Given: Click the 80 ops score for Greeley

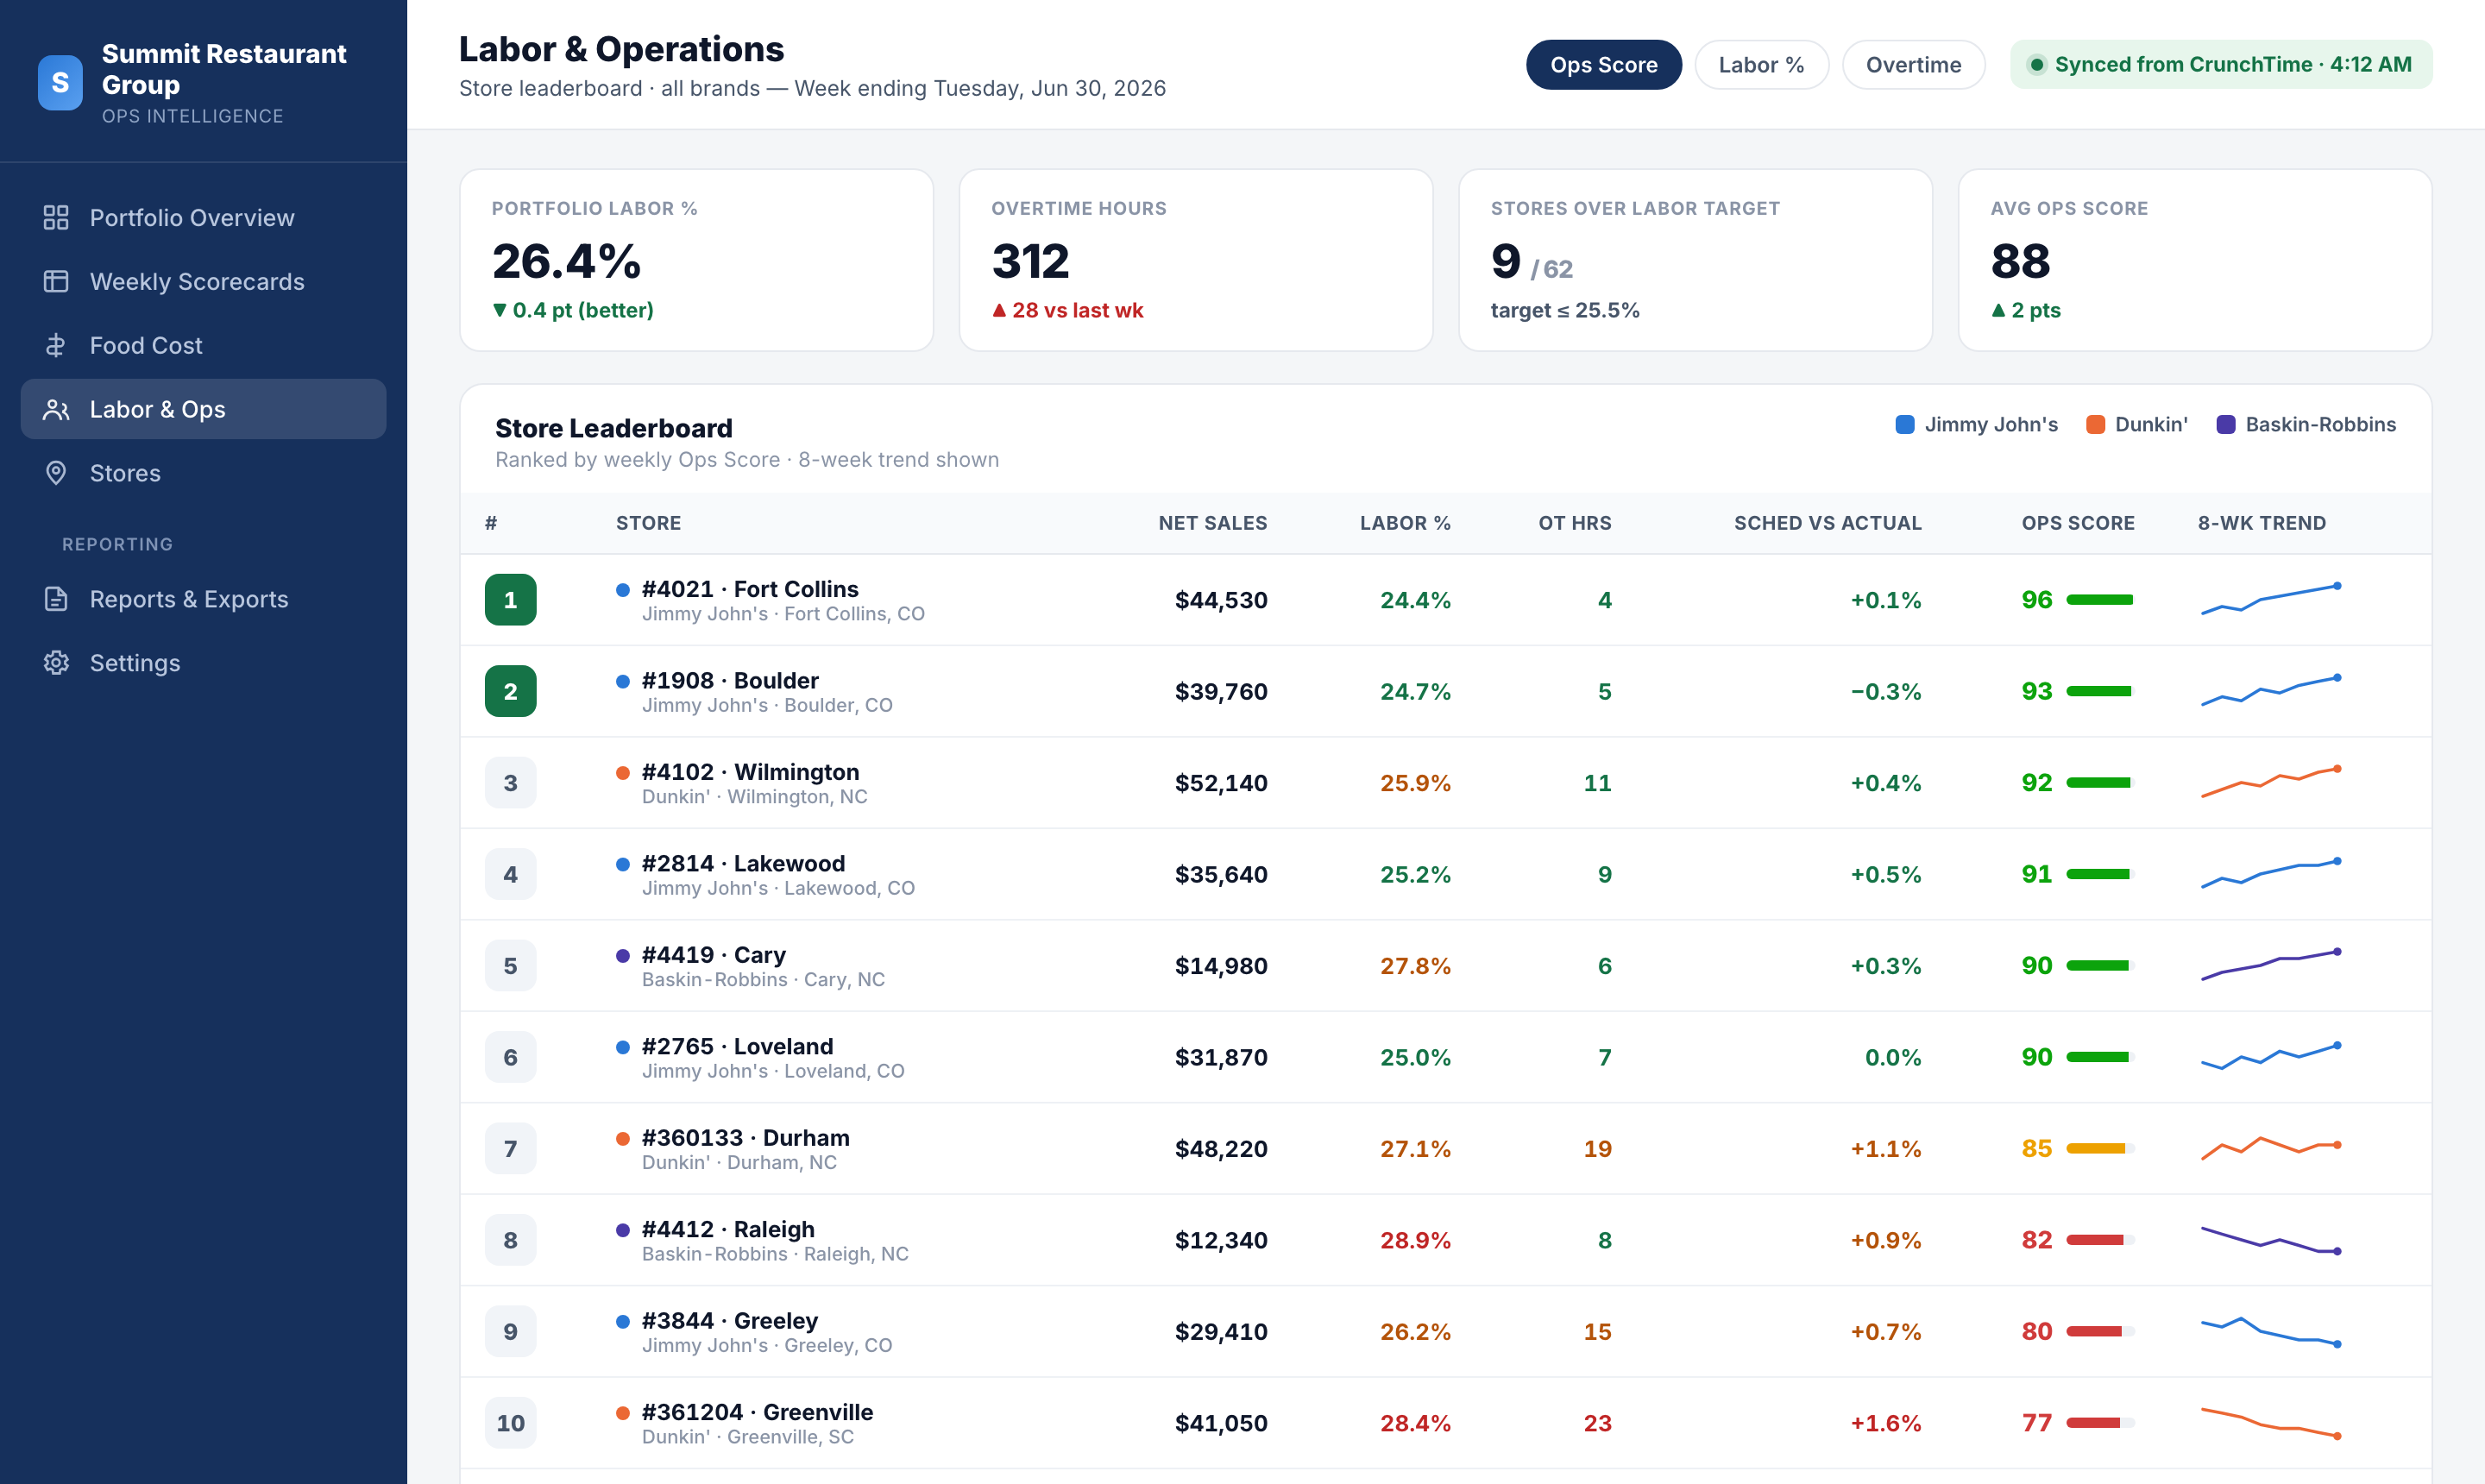Looking at the screenshot, I should tap(2037, 1332).
